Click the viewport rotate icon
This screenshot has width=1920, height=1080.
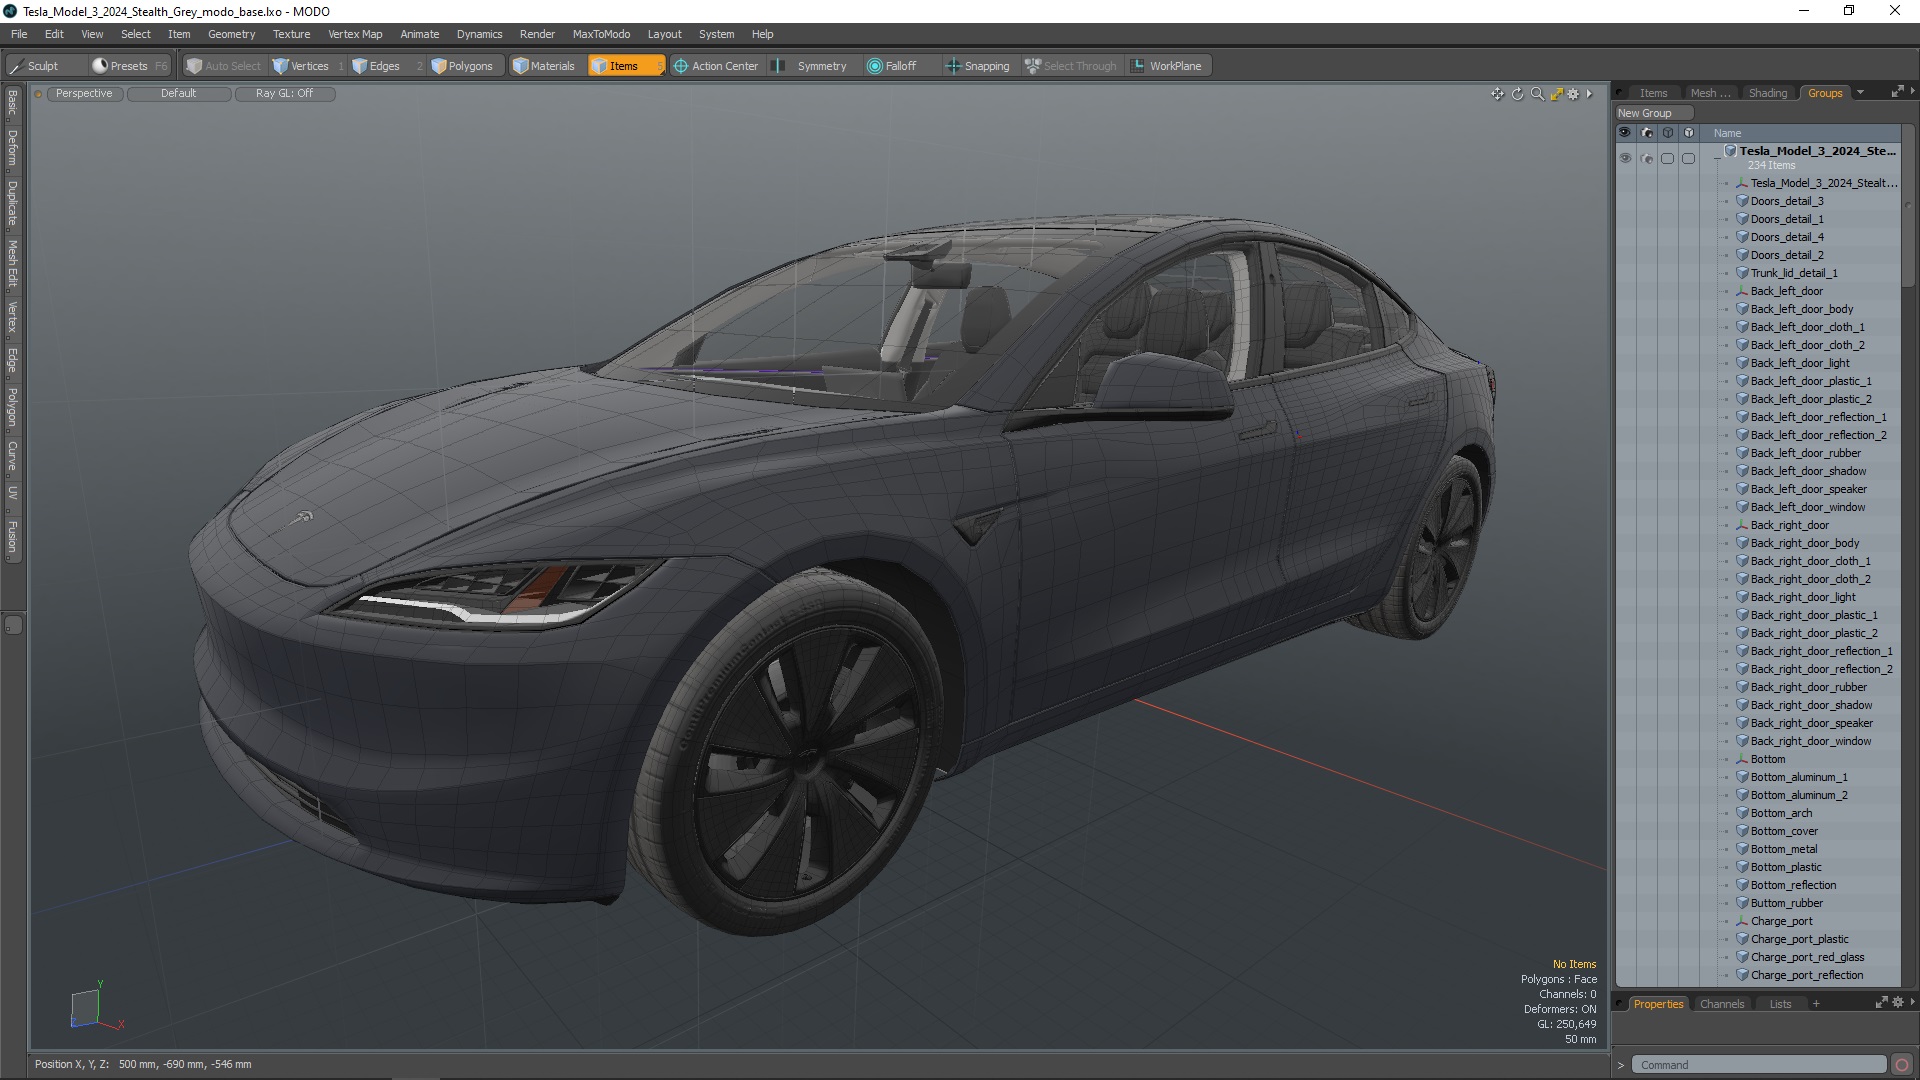point(1517,94)
